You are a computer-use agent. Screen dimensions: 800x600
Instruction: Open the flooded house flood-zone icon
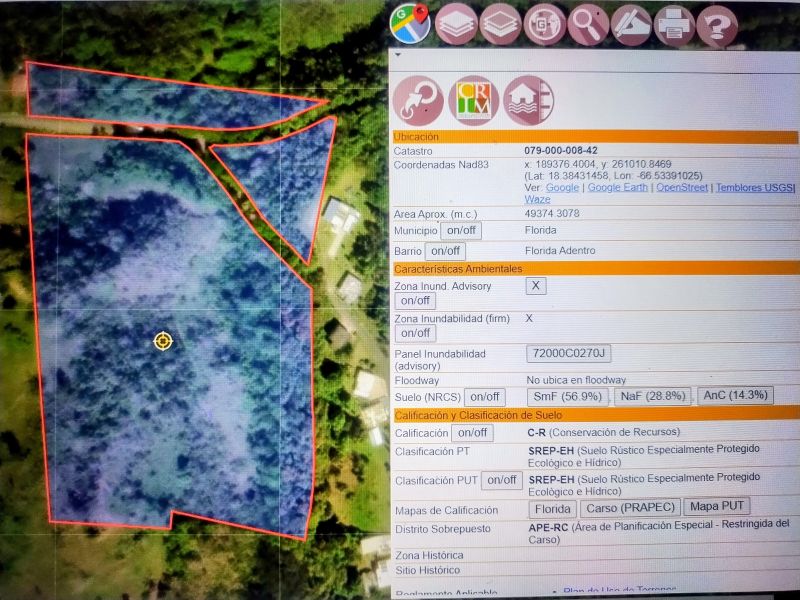(527, 100)
